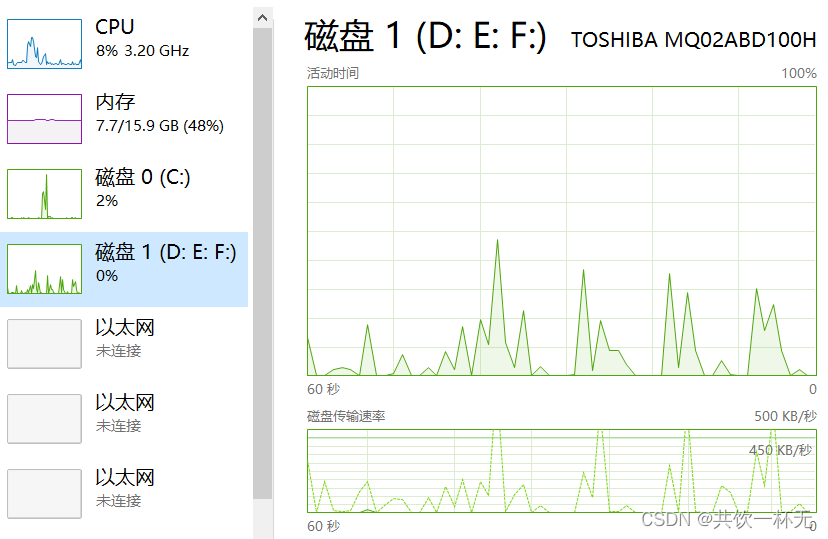Click the sidebar scrollbar up arrow
Screen dimensions: 828x539
[262, 17]
